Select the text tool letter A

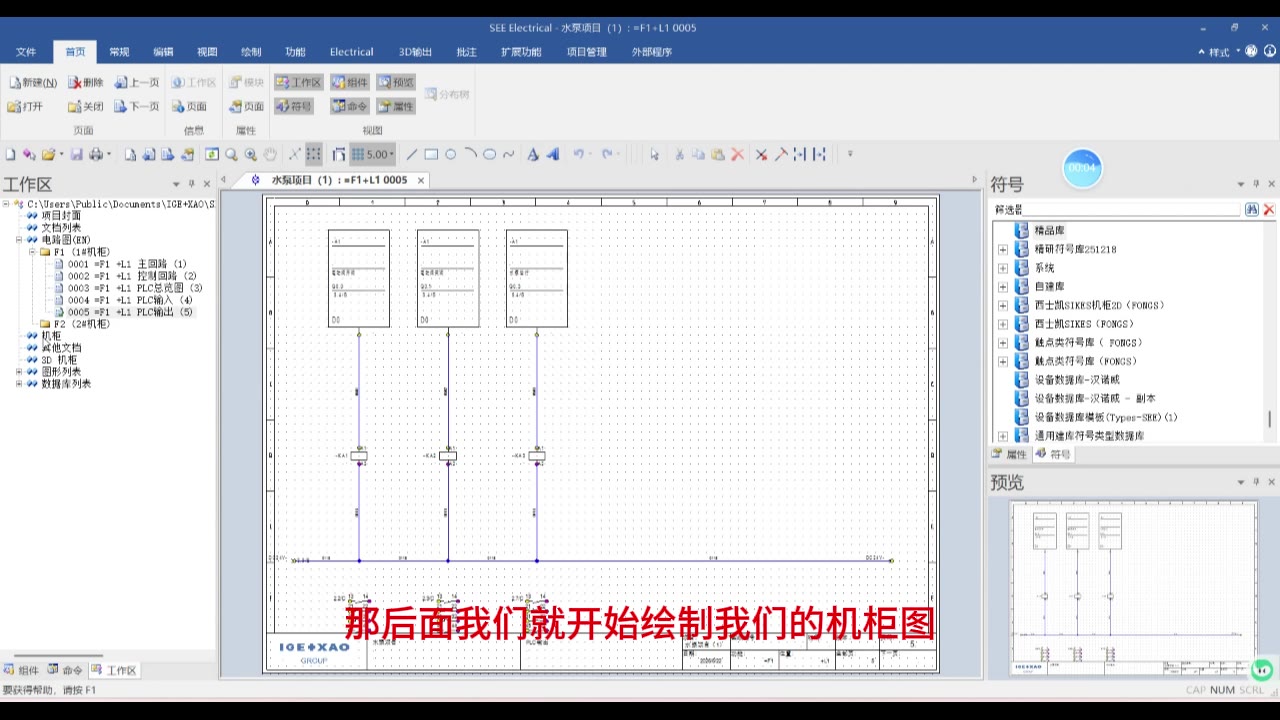(x=532, y=154)
